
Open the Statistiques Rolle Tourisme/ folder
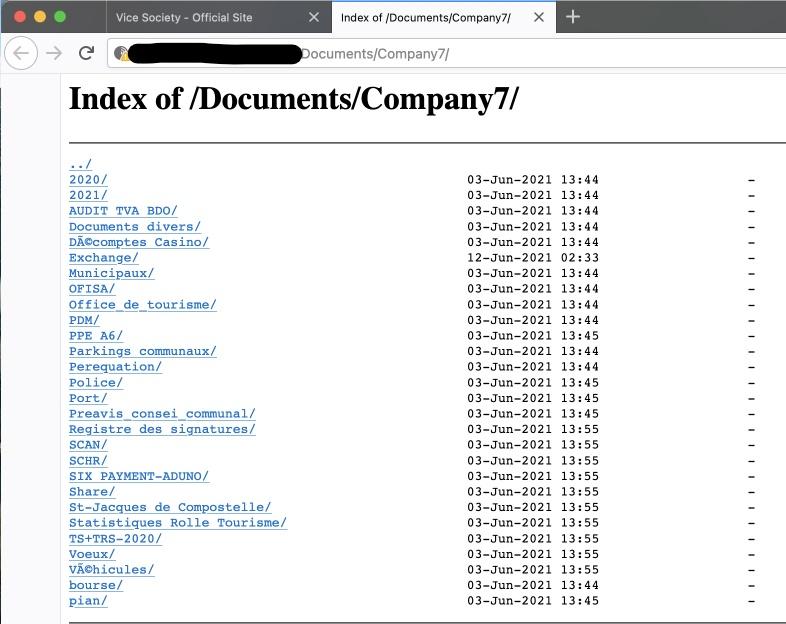(x=178, y=523)
